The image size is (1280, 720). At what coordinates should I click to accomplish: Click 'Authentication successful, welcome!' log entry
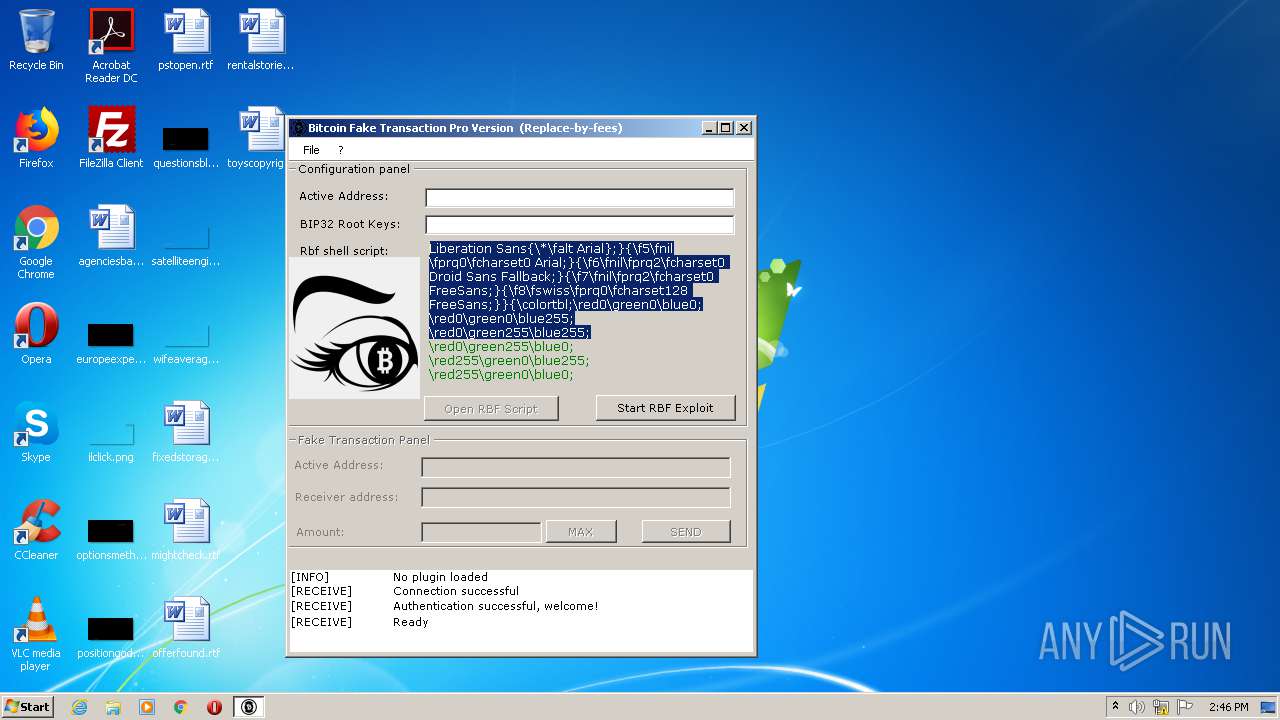click(x=495, y=606)
